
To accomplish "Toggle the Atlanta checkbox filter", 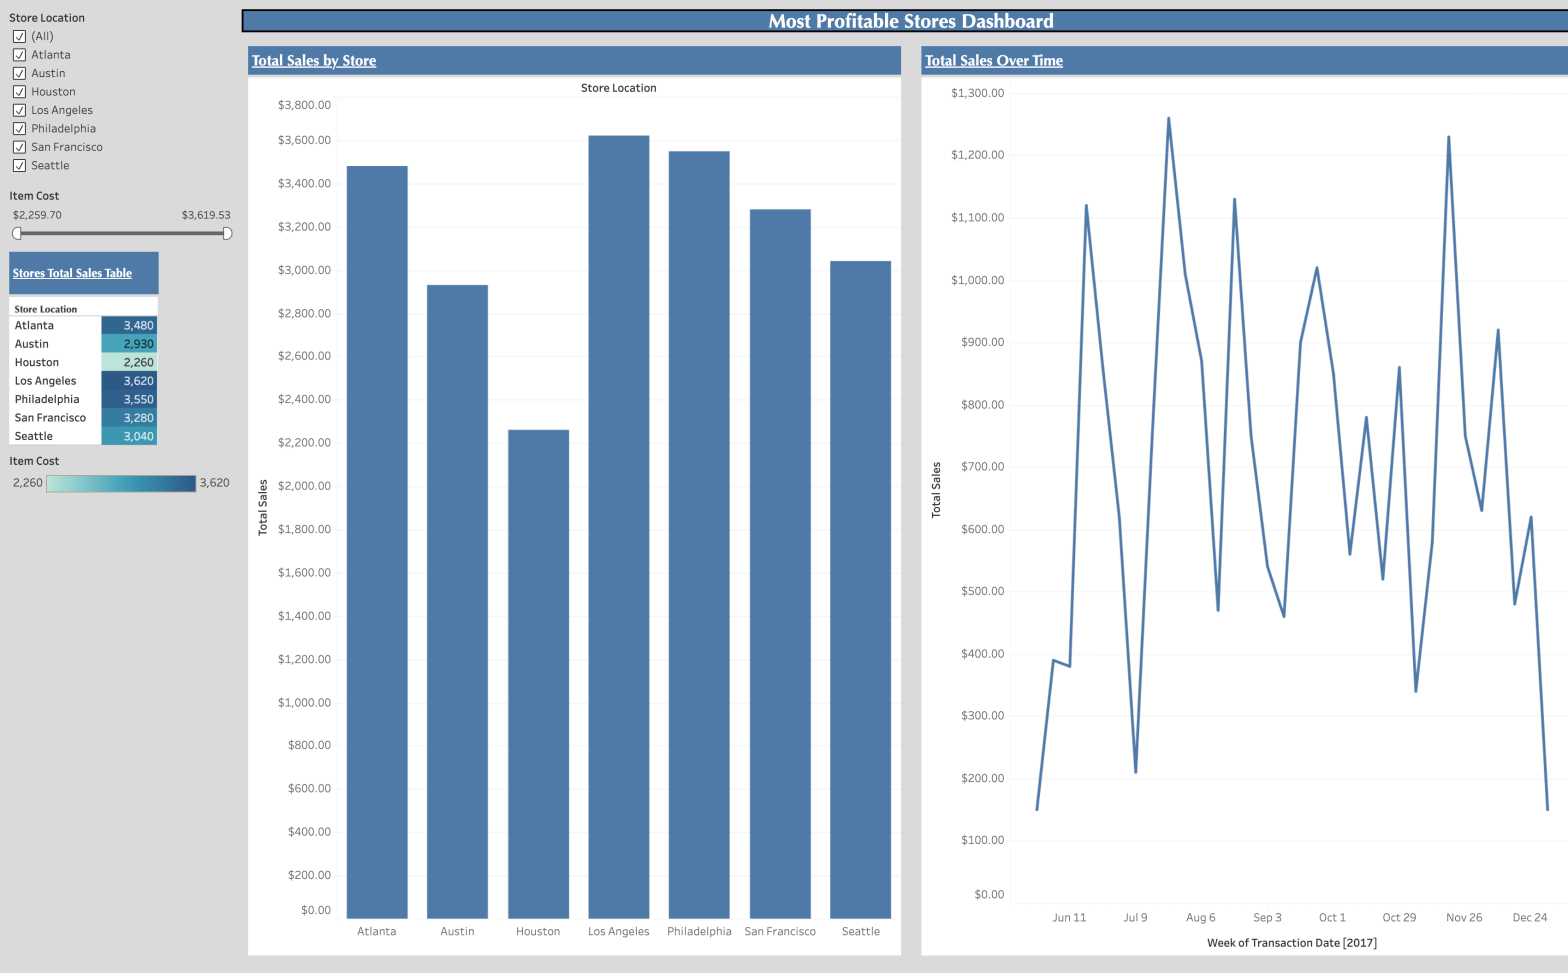I will coord(19,55).
